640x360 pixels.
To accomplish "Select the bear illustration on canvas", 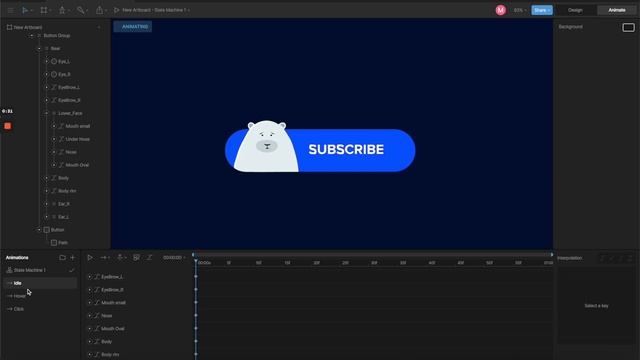I will (266, 146).
